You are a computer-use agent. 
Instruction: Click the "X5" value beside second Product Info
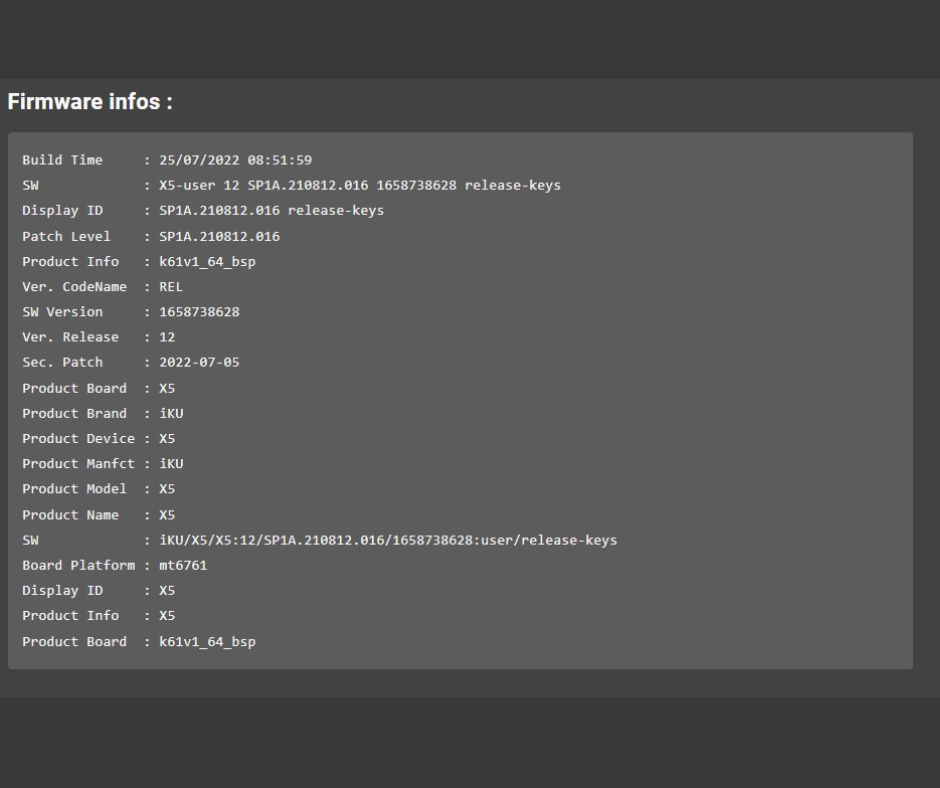(x=167, y=615)
